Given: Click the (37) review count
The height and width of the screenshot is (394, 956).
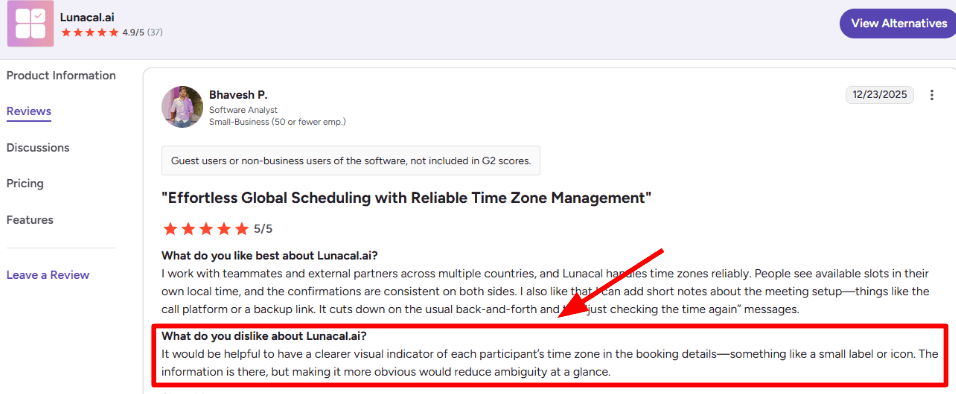Looking at the screenshot, I should point(154,32).
